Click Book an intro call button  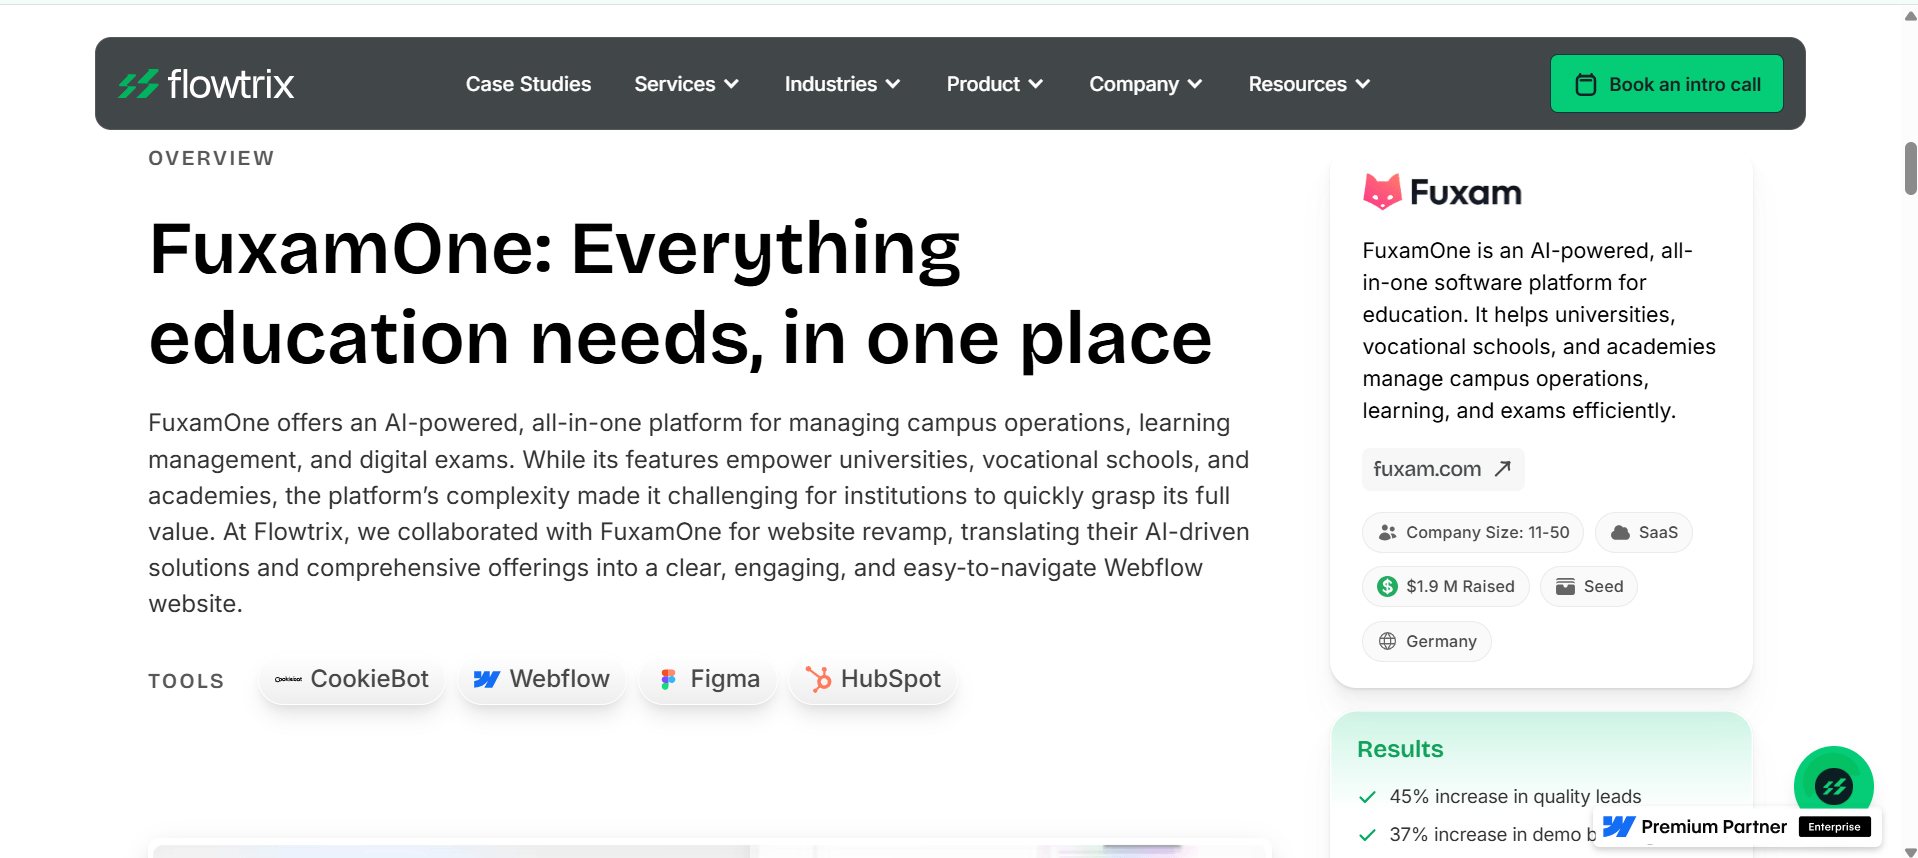tap(1666, 84)
